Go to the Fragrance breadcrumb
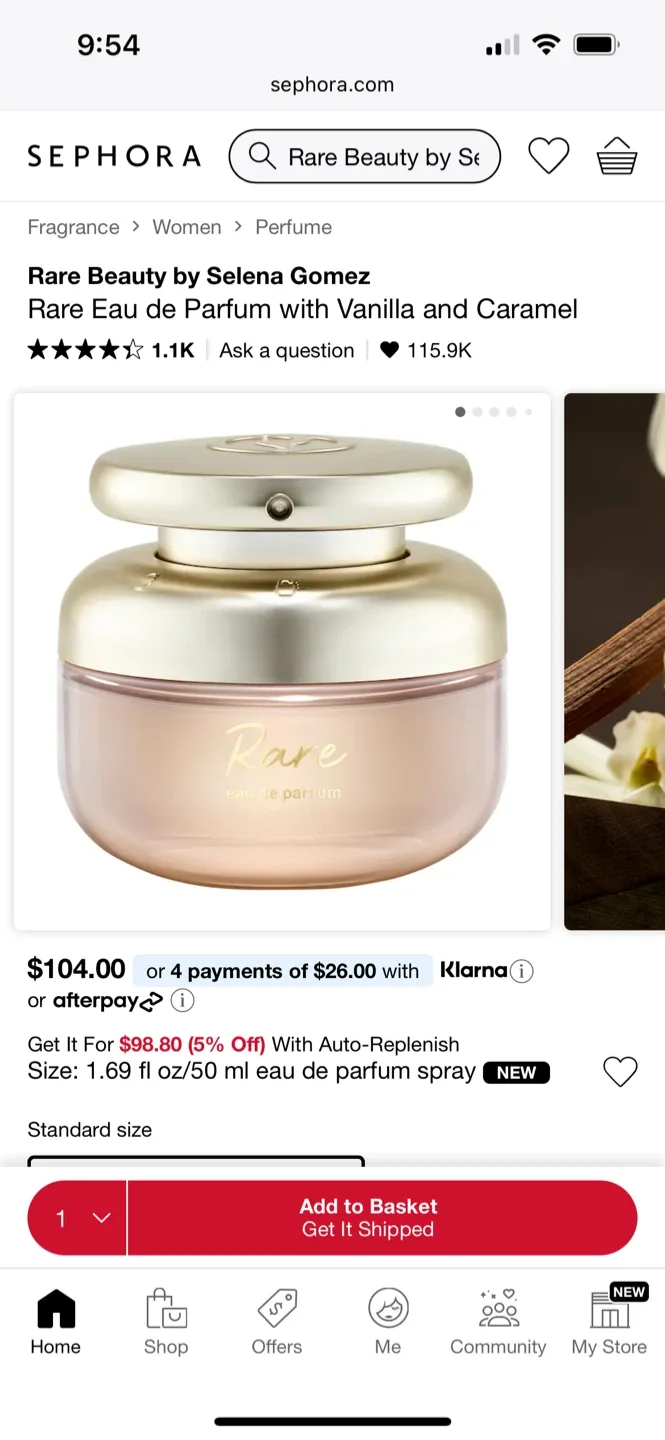The image size is (665, 1440). [73, 227]
